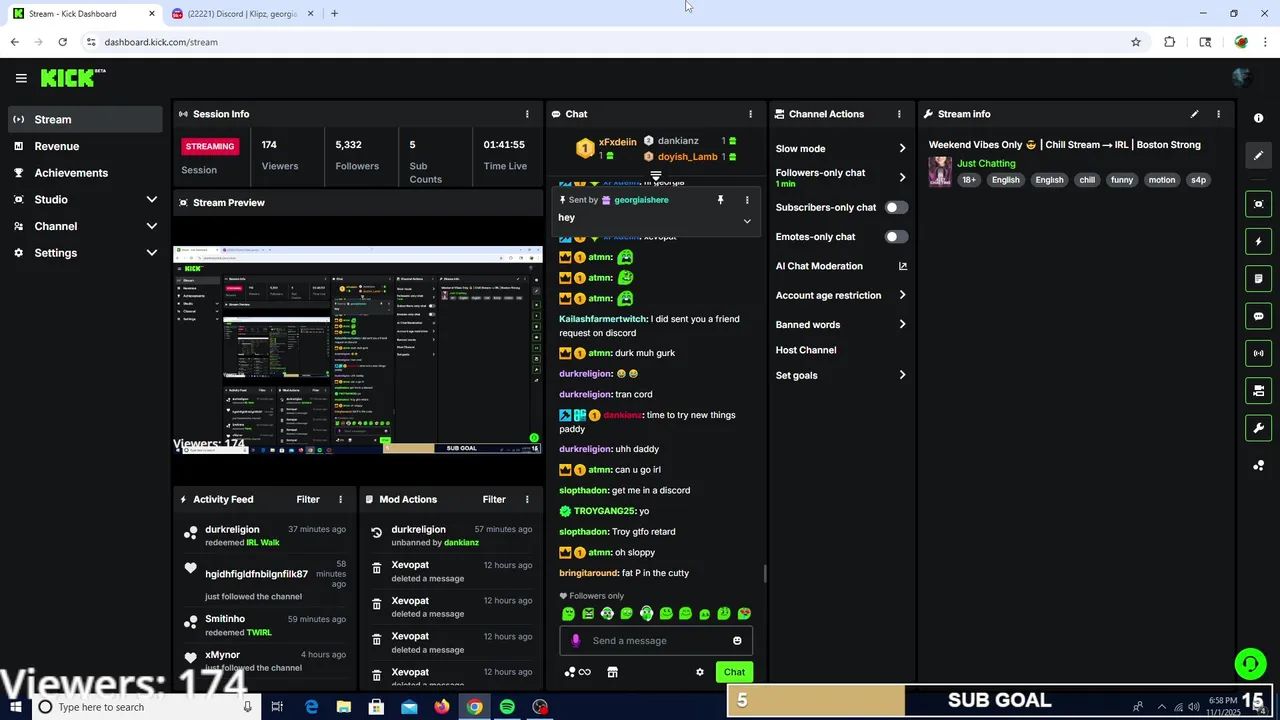Viewport: 1280px width, 720px height.
Task: Toggle the stream preview widget icon in the right sidebar
Action: click(1258, 204)
